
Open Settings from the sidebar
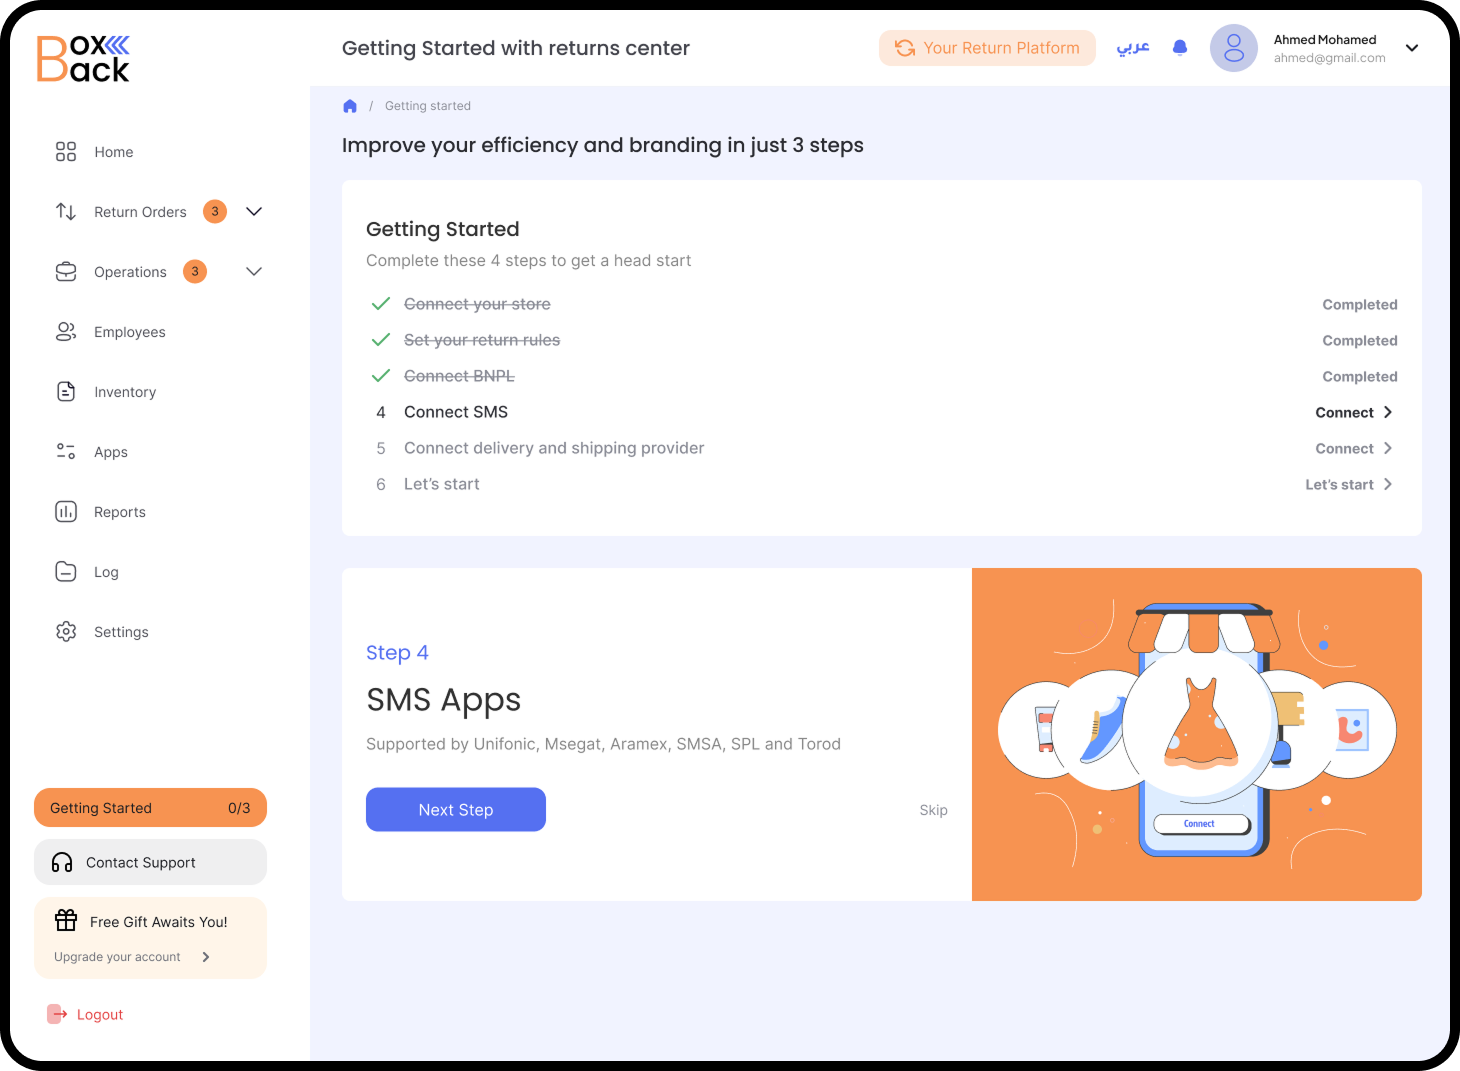pyautogui.click(x=120, y=632)
